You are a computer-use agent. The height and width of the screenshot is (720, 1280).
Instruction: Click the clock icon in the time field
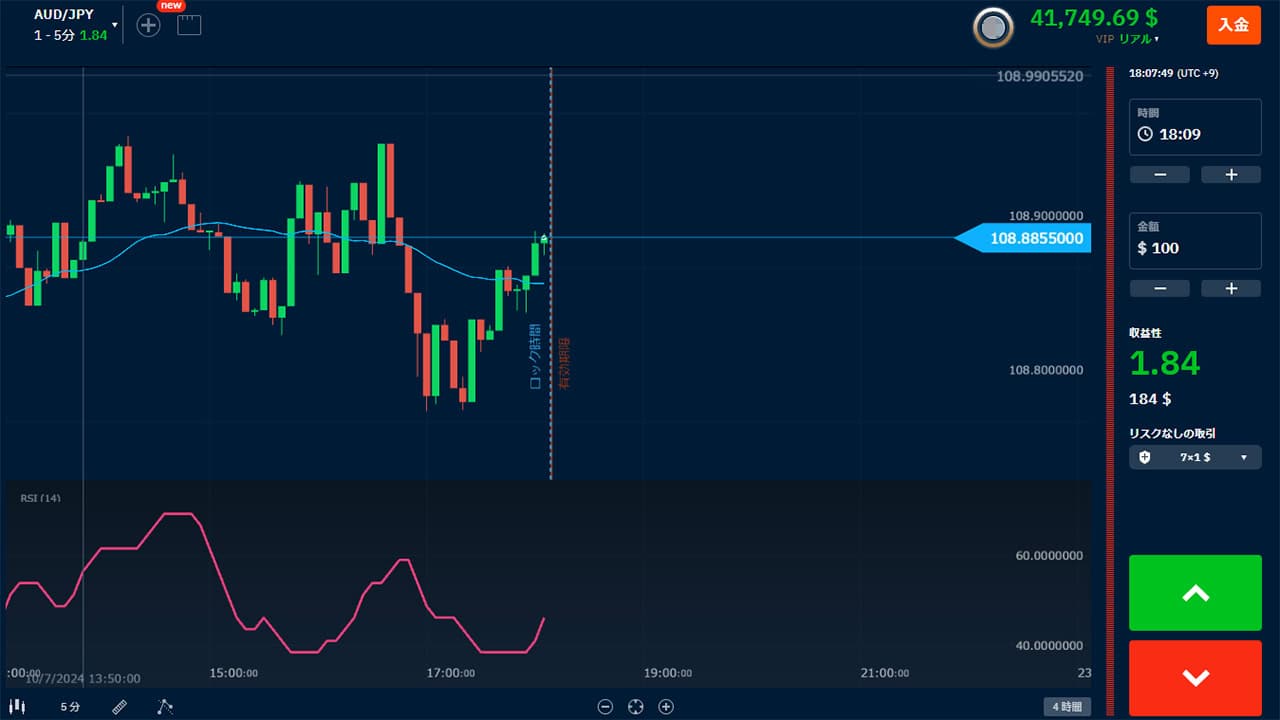[1146, 134]
